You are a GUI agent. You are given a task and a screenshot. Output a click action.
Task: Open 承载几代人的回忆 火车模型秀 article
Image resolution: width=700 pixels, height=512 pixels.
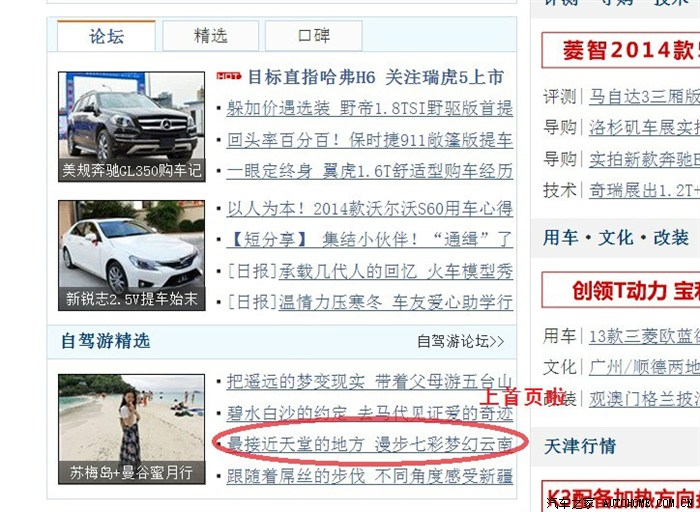click(x=396, y=271)
